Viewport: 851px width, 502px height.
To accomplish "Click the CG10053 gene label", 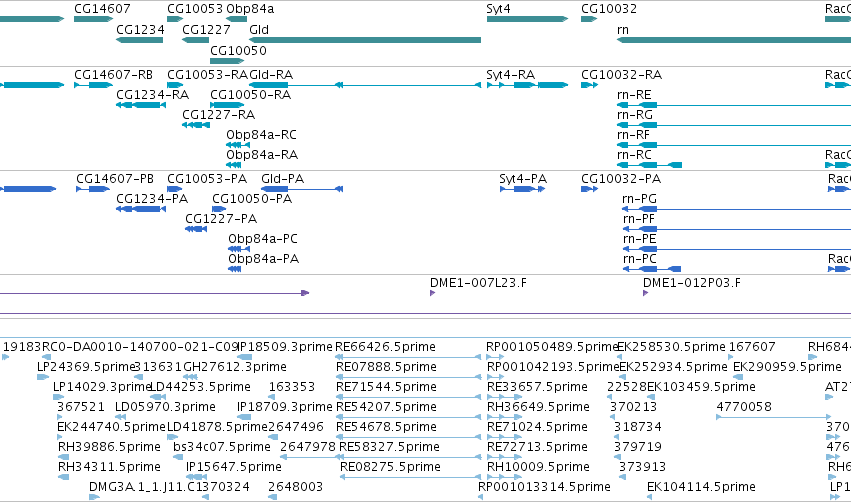I will tap(195, 9).
